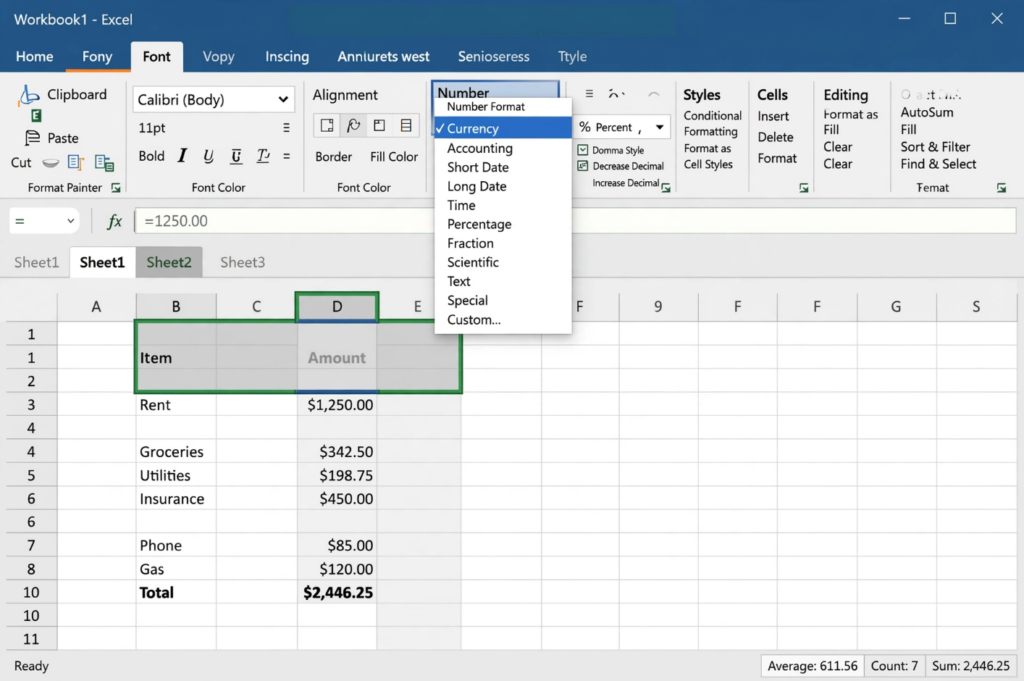Viewport: 1024px width, 681px height.
Task: Click AutoSum in the Editing group
Action: pyautogui.click(x=927, y=112)
